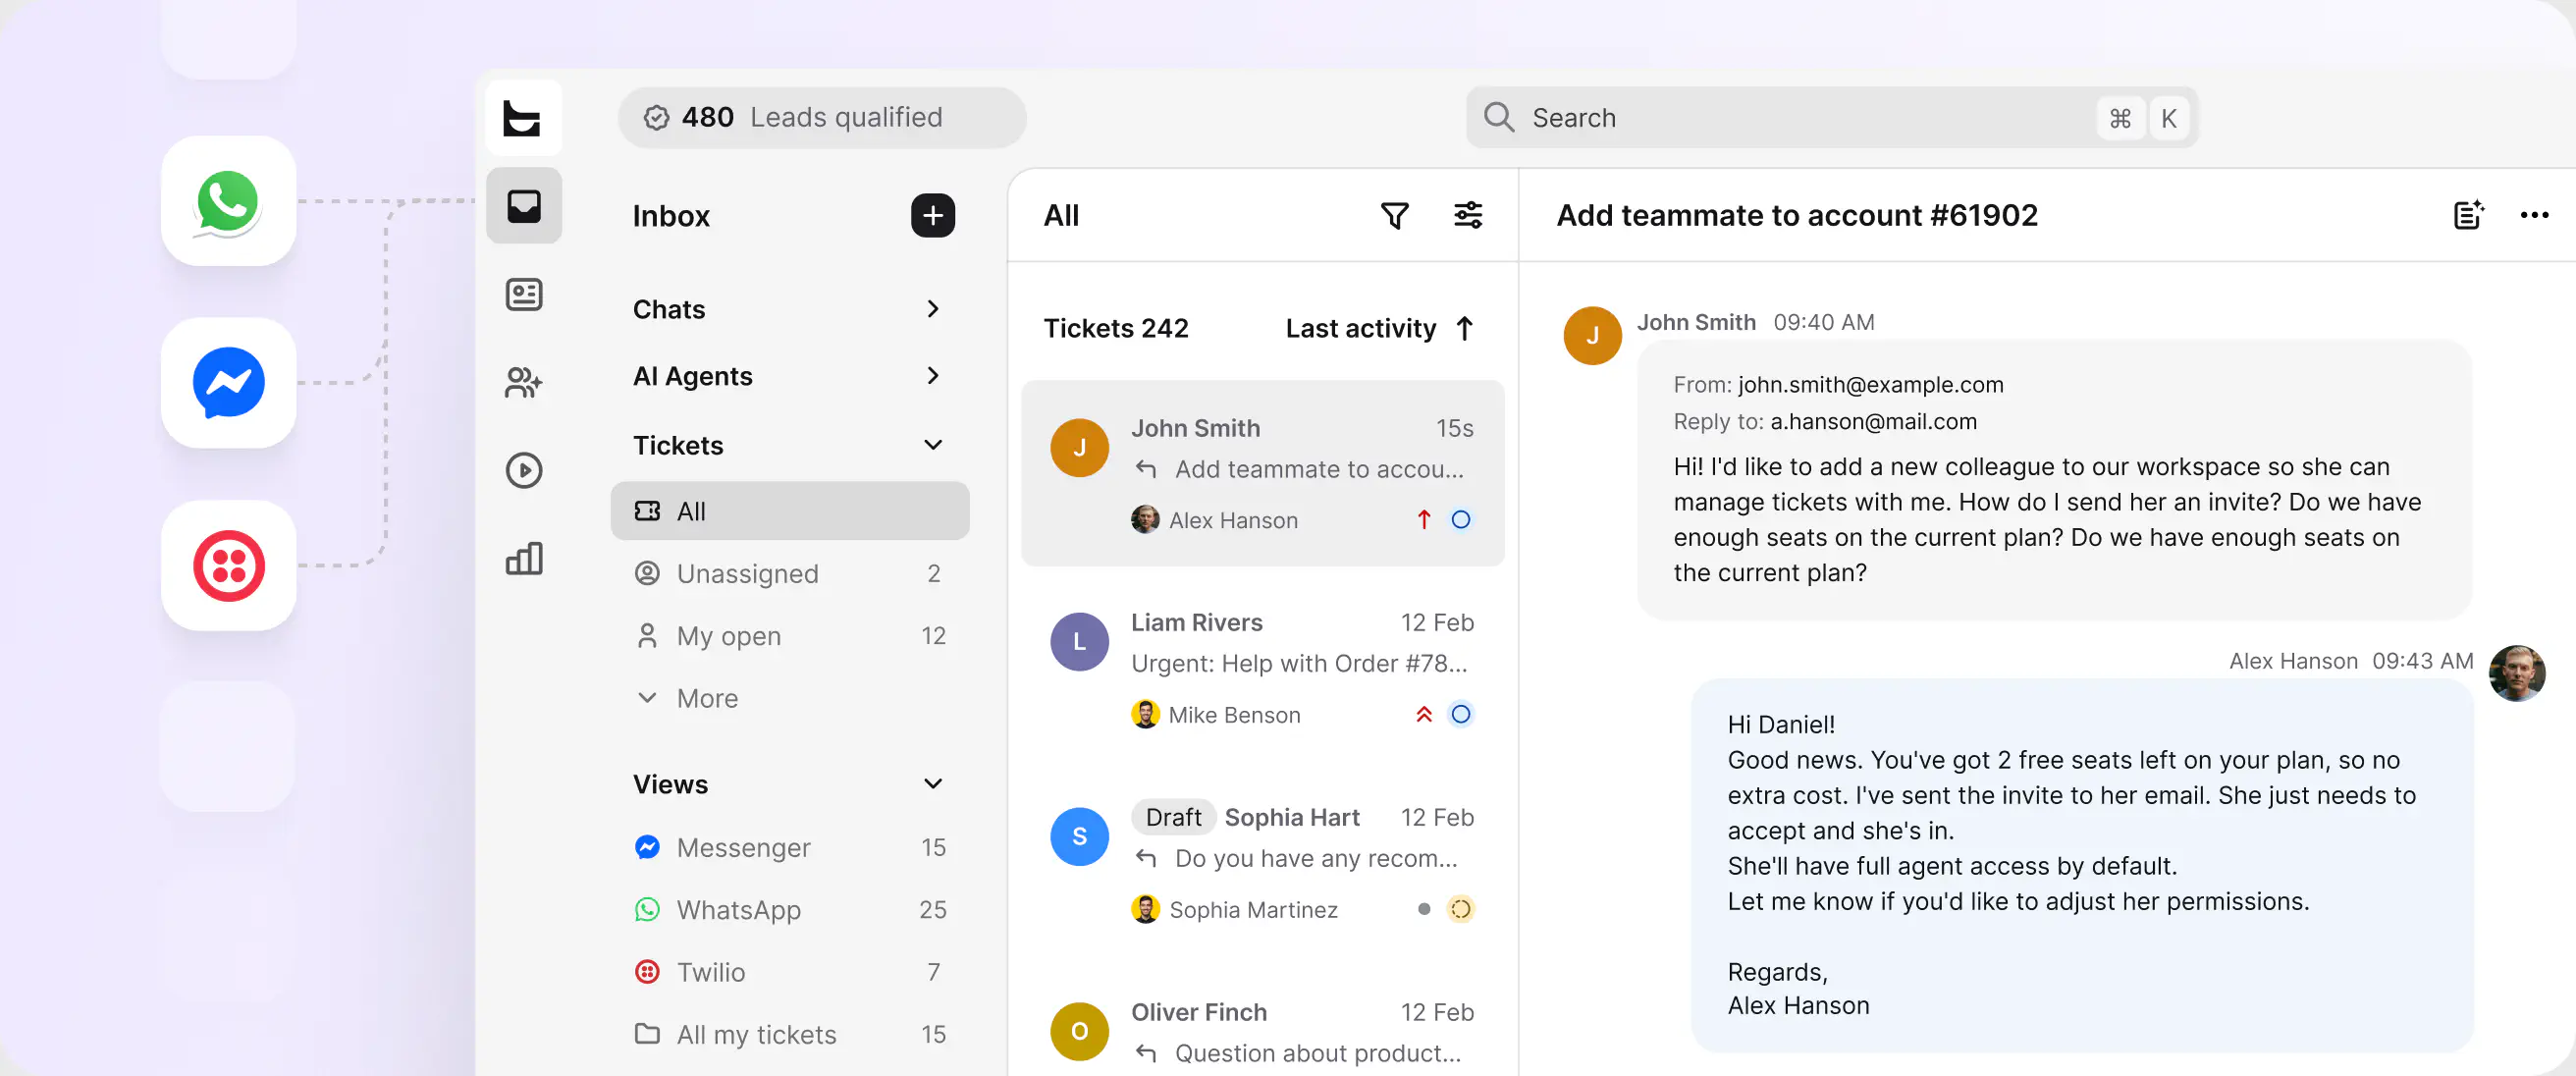Select the Inbox tray icon in the sidebar
The image size is (2576, 1076).
click(523, 206)
